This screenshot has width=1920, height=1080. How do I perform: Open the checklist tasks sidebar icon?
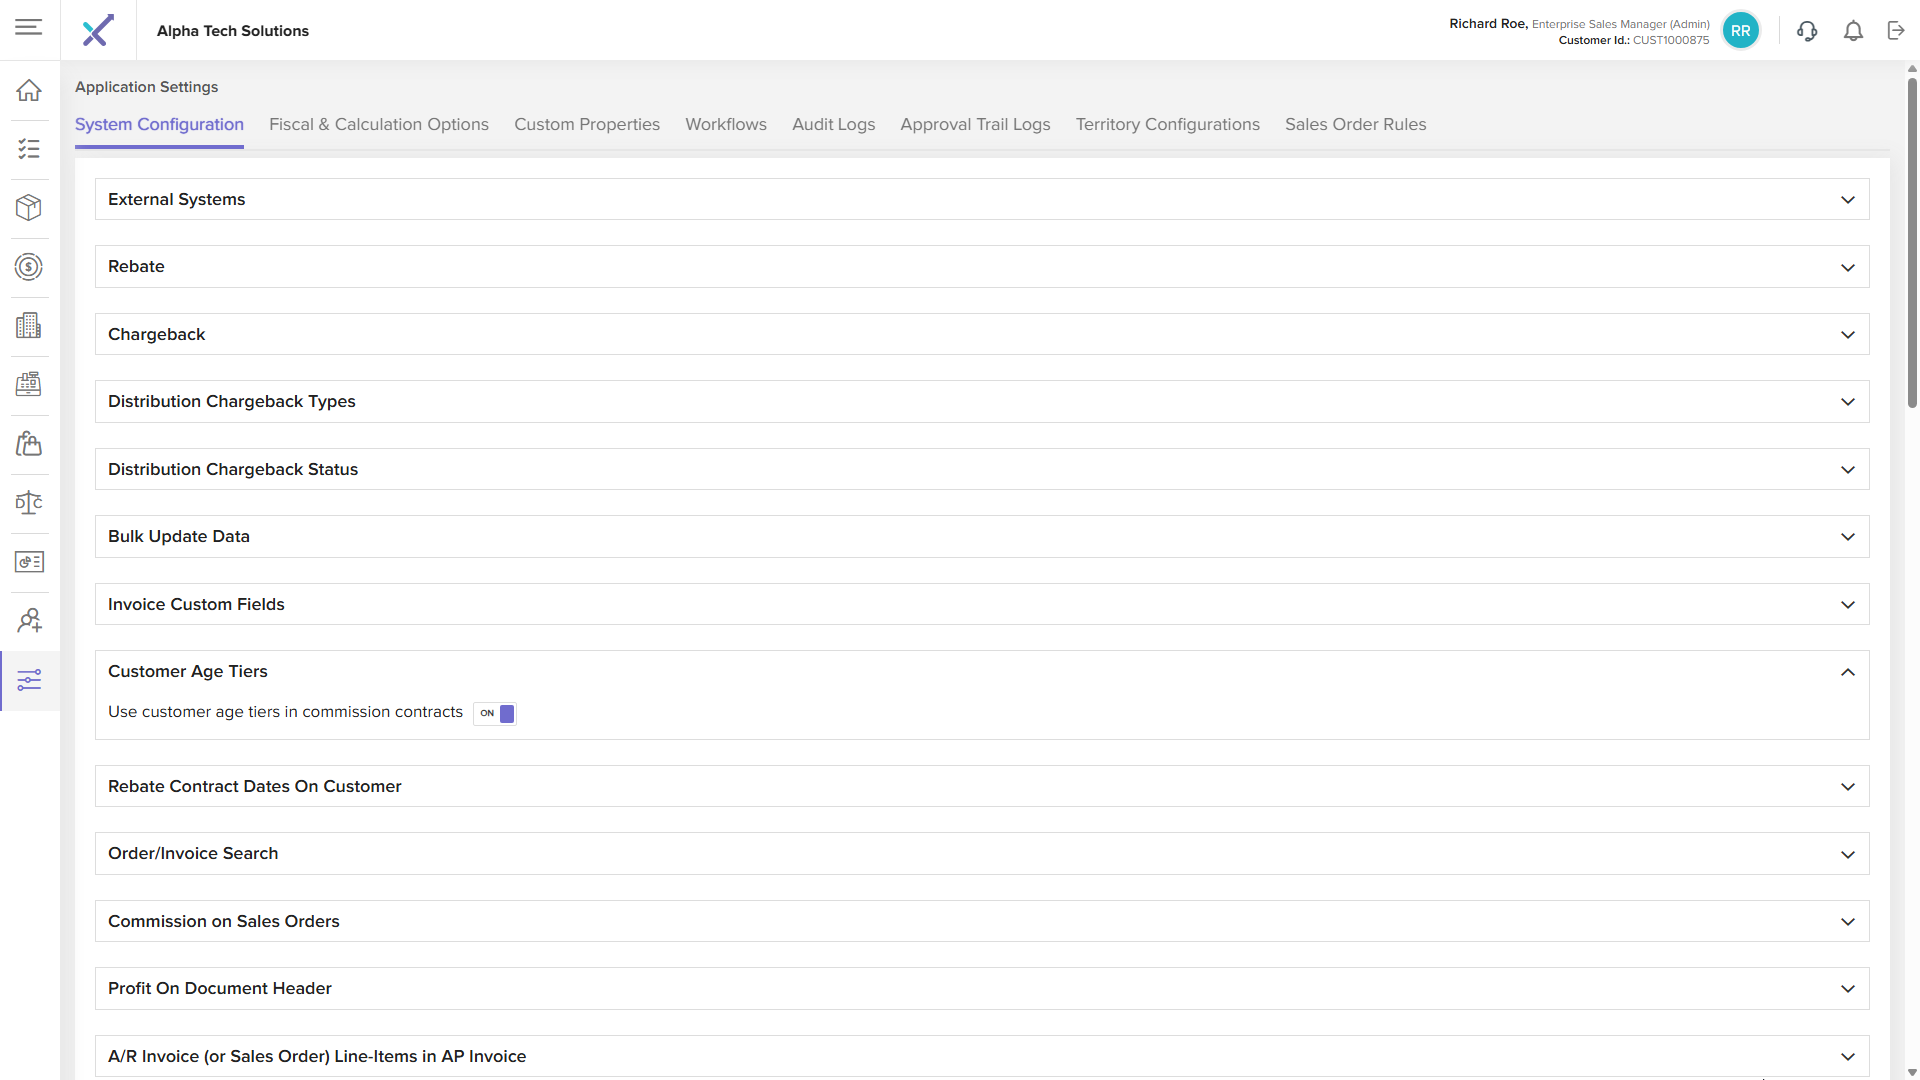tap(29, 149)
